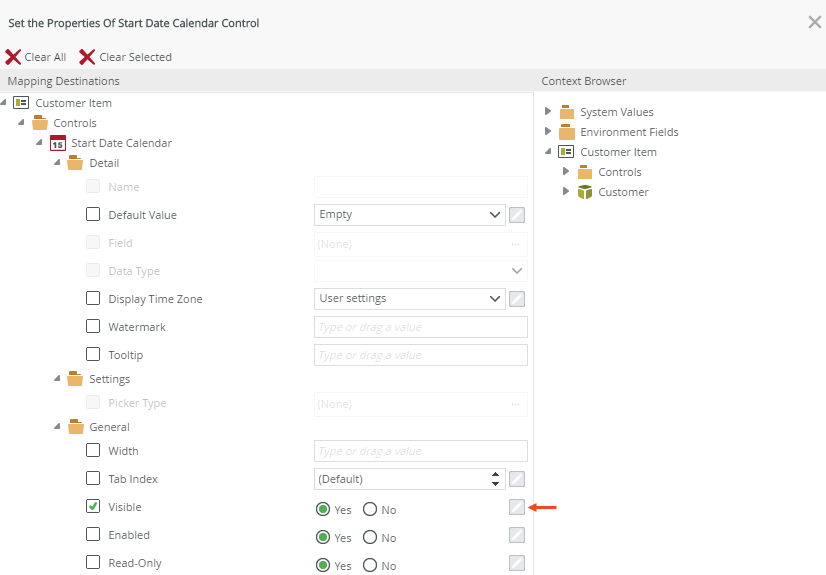826x575 pixels.
Task: Close the properties dialog
Action: click(814, 22)
